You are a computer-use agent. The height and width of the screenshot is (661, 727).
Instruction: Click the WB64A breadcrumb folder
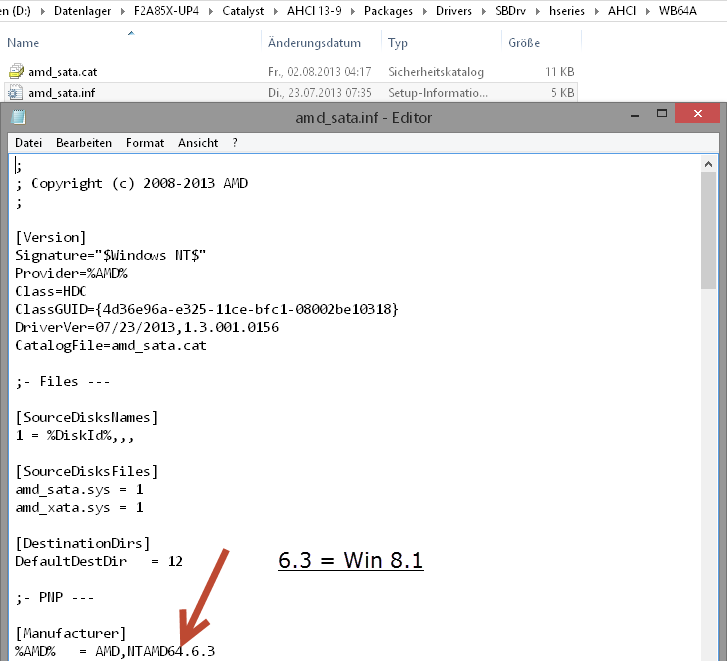677,11
